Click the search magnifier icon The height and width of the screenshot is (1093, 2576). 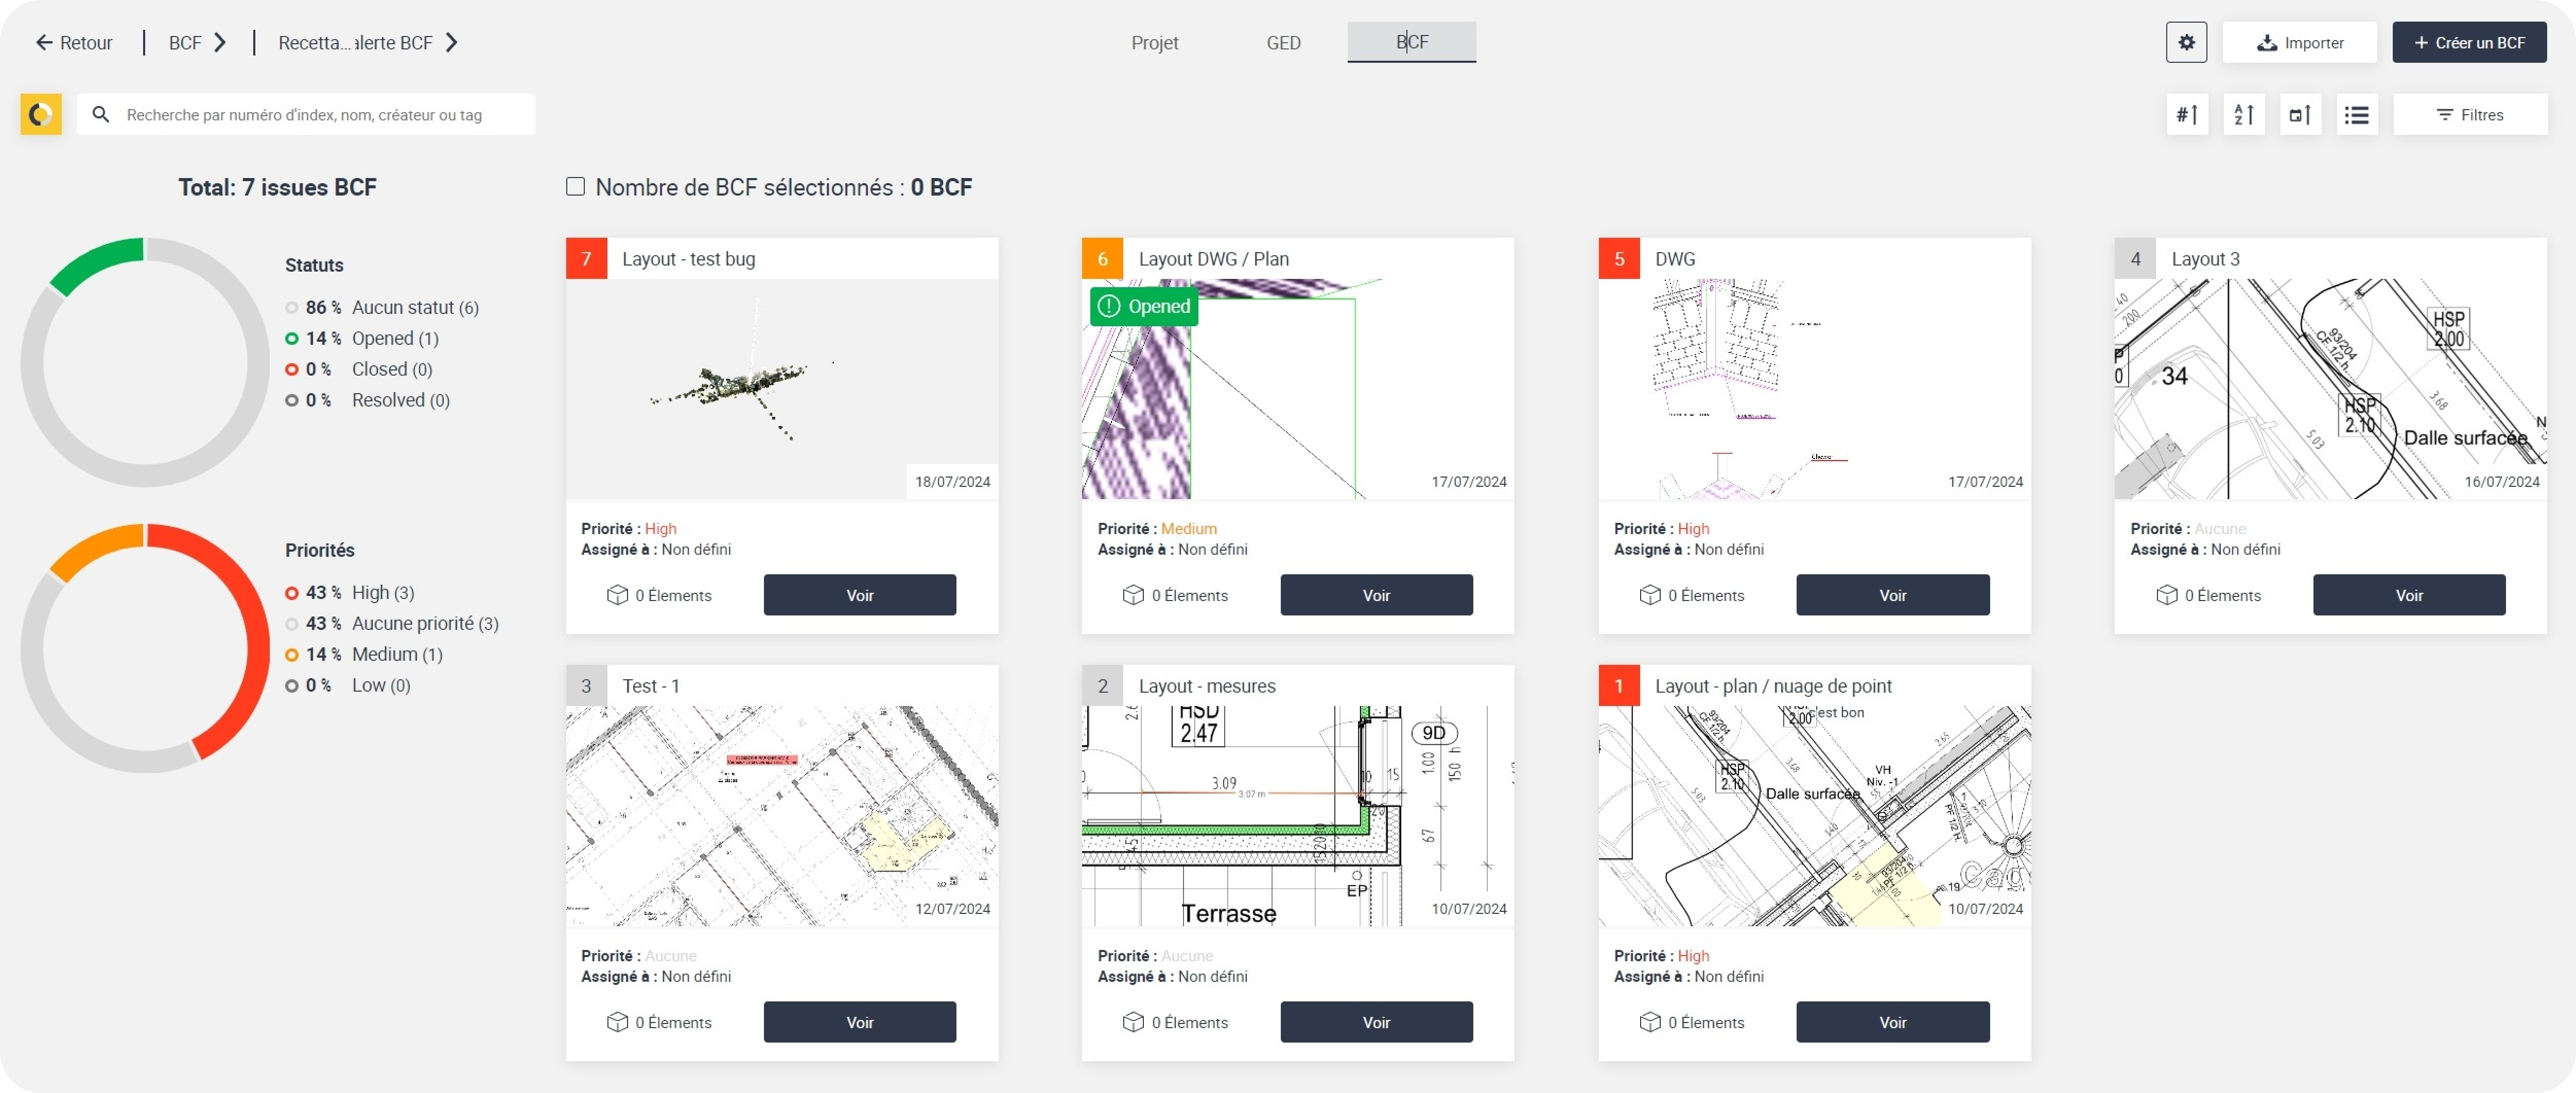click(x=101, y=115)
